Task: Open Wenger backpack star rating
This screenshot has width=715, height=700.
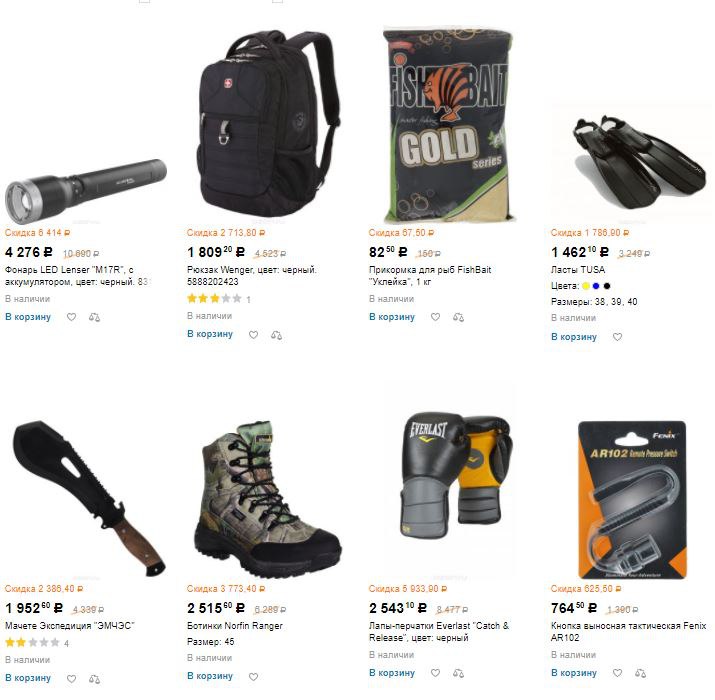Action: (x=214, y=299)
